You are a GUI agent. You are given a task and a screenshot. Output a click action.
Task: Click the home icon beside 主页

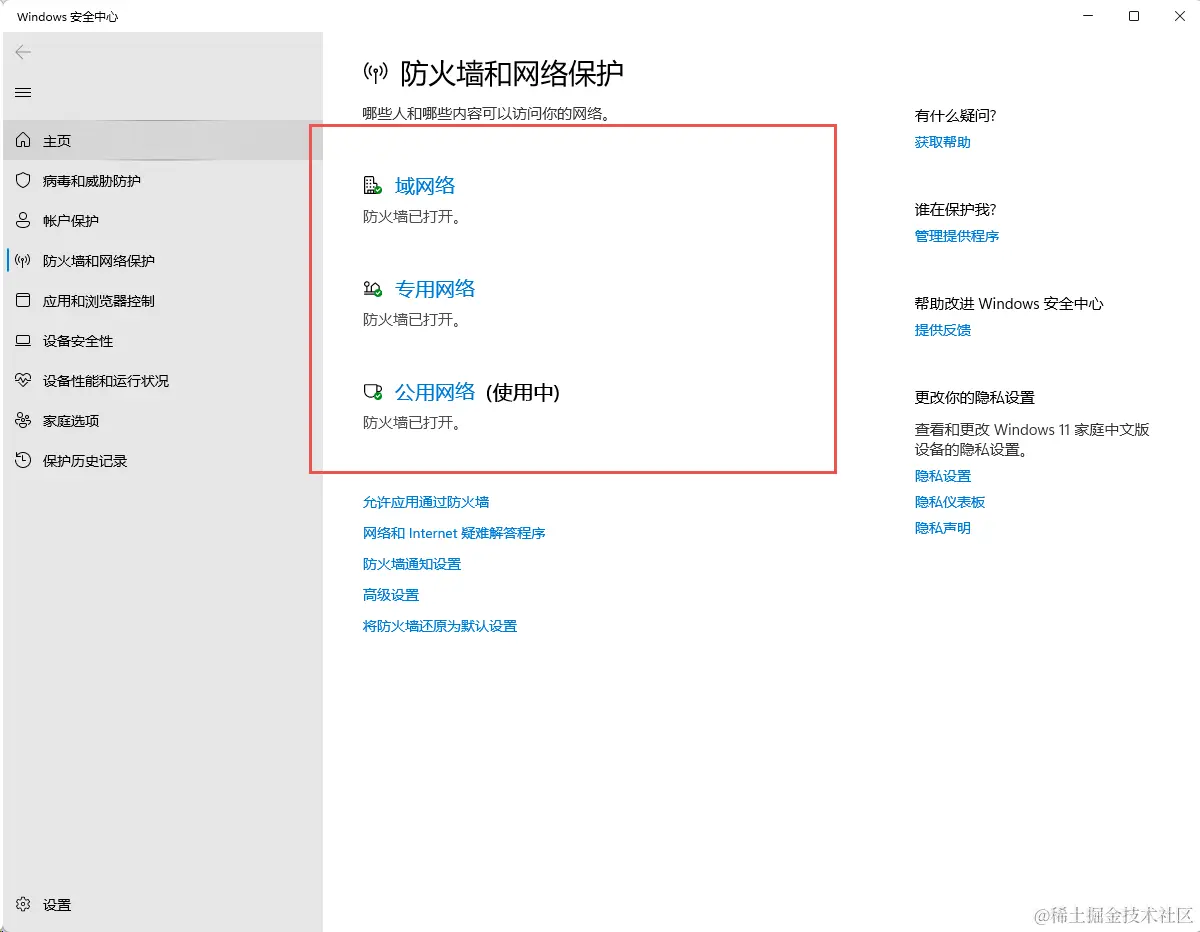point(23,141)
